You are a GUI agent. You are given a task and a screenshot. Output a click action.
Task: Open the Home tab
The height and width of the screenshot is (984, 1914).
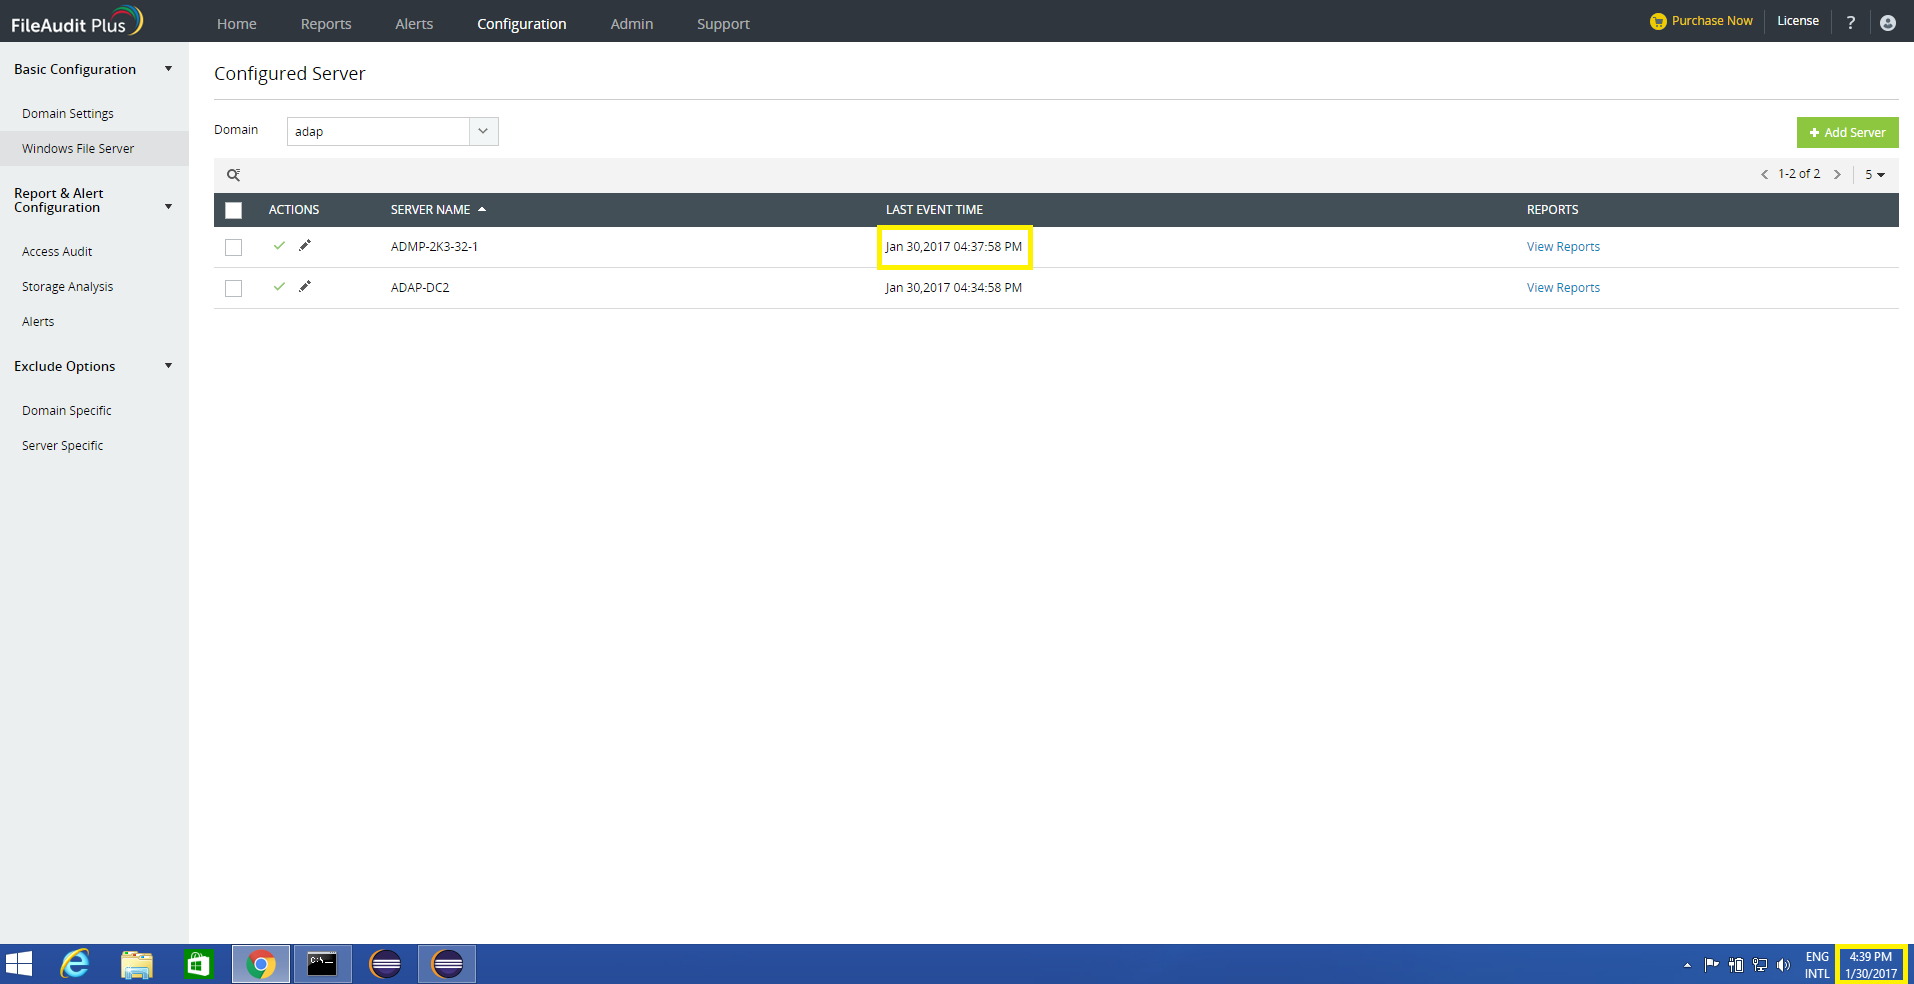tap(237, 24)
